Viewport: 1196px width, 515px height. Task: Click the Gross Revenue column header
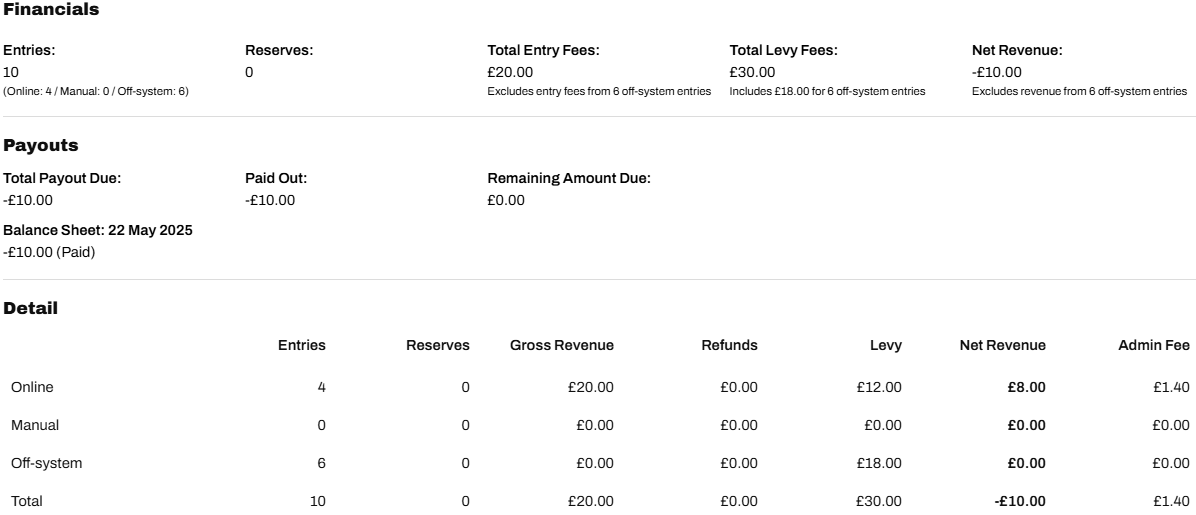tap(562, 346)
